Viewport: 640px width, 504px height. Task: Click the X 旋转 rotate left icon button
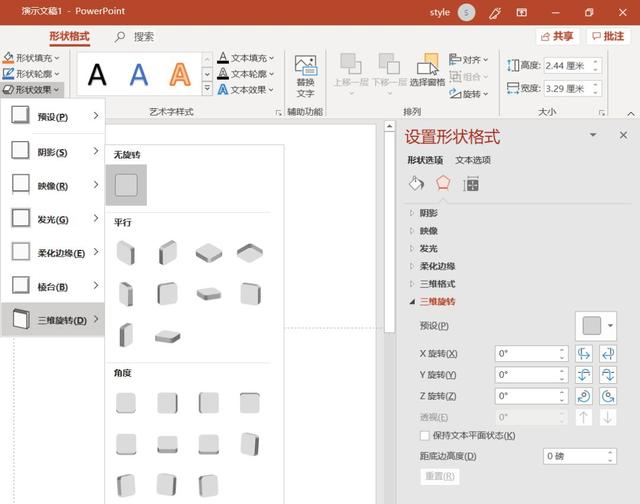coord(585,353)
